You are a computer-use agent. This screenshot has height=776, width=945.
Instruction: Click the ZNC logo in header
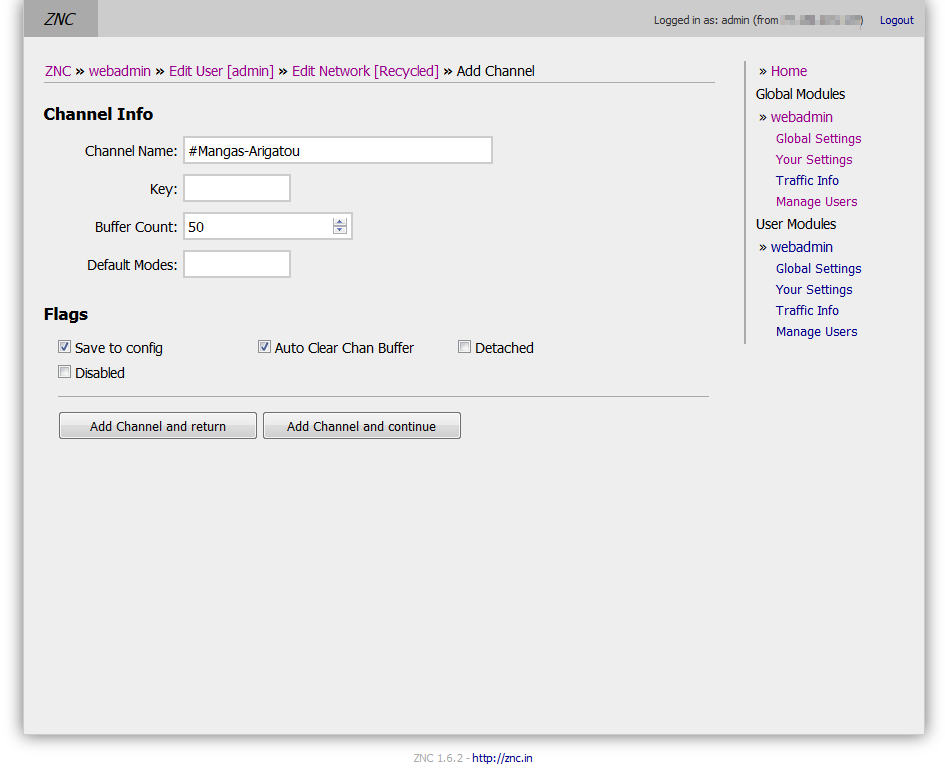pos(60,19)
